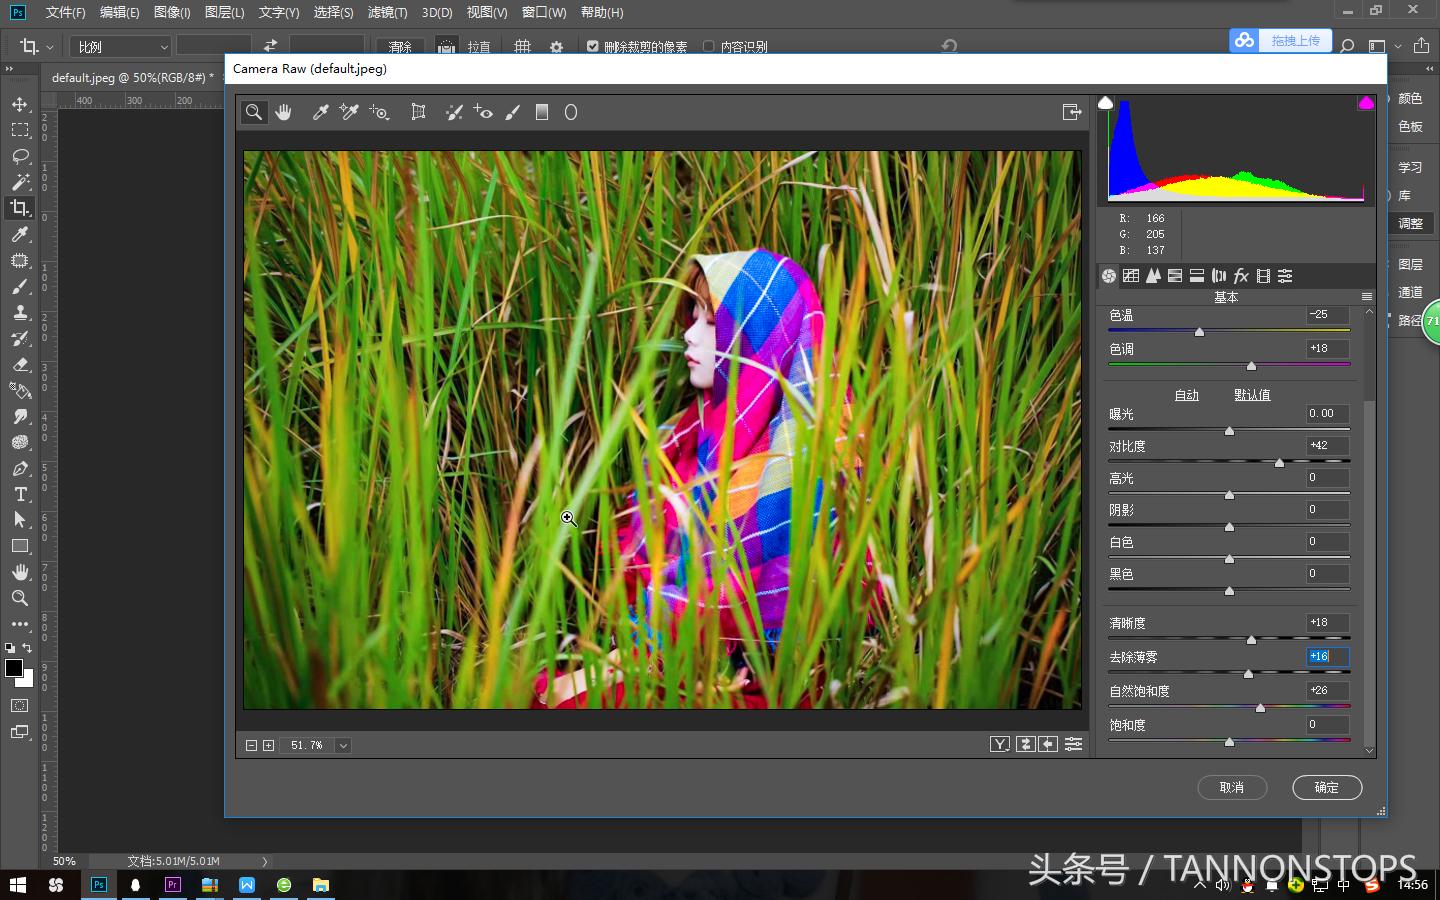The height and width of the screenshot is (900, 1440).
Task: Select the Zoom tool in Camera Raw
Action: click(x=253, y=112)
